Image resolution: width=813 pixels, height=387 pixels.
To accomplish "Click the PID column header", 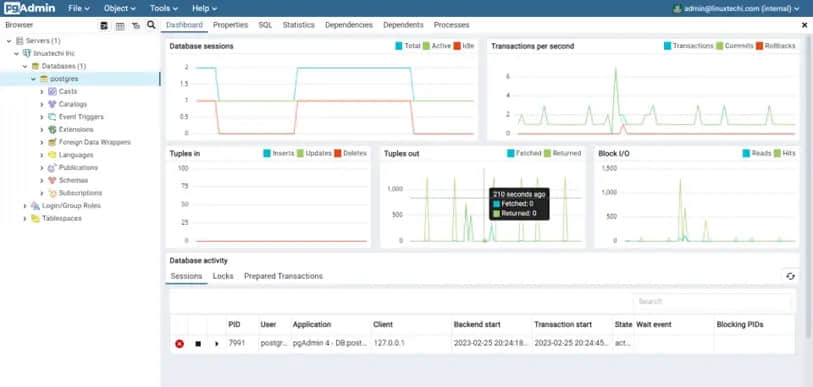I will pyautogui.click(x=242, y=325).
